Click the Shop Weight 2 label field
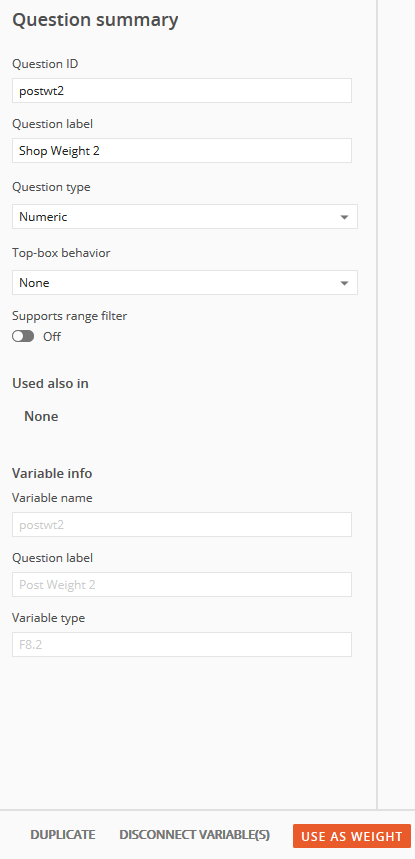The image size is (415, 859). pyautogui.click(x=182, y=151)
